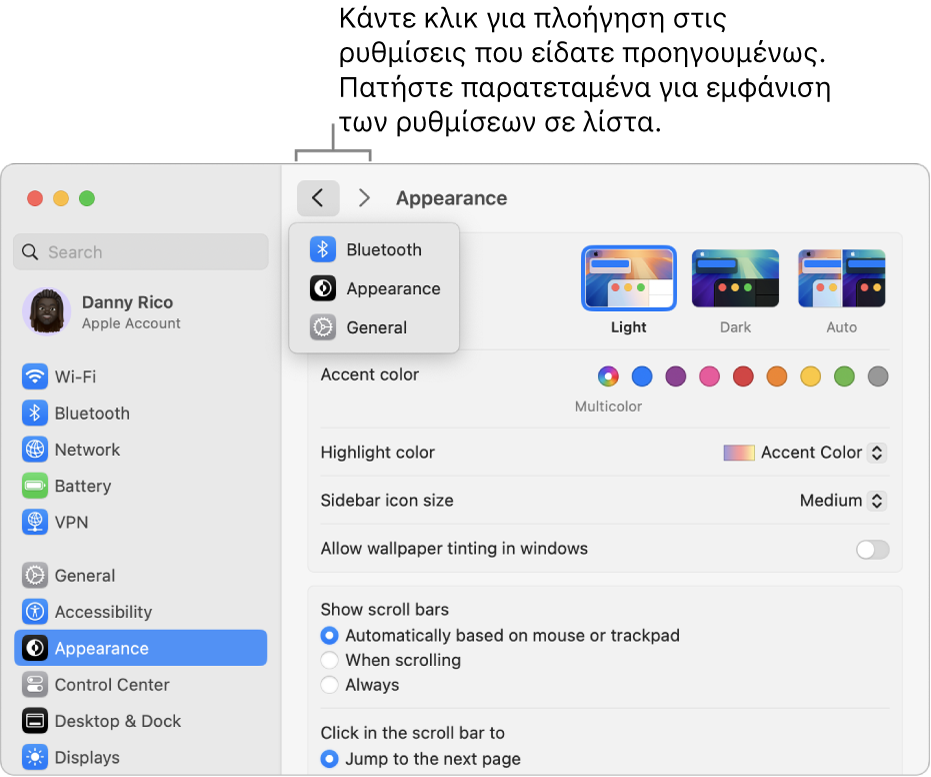Open VPN settings in sidebar
Image resolution: width=931 pixels, height=777 pixels.
(141, 522)
